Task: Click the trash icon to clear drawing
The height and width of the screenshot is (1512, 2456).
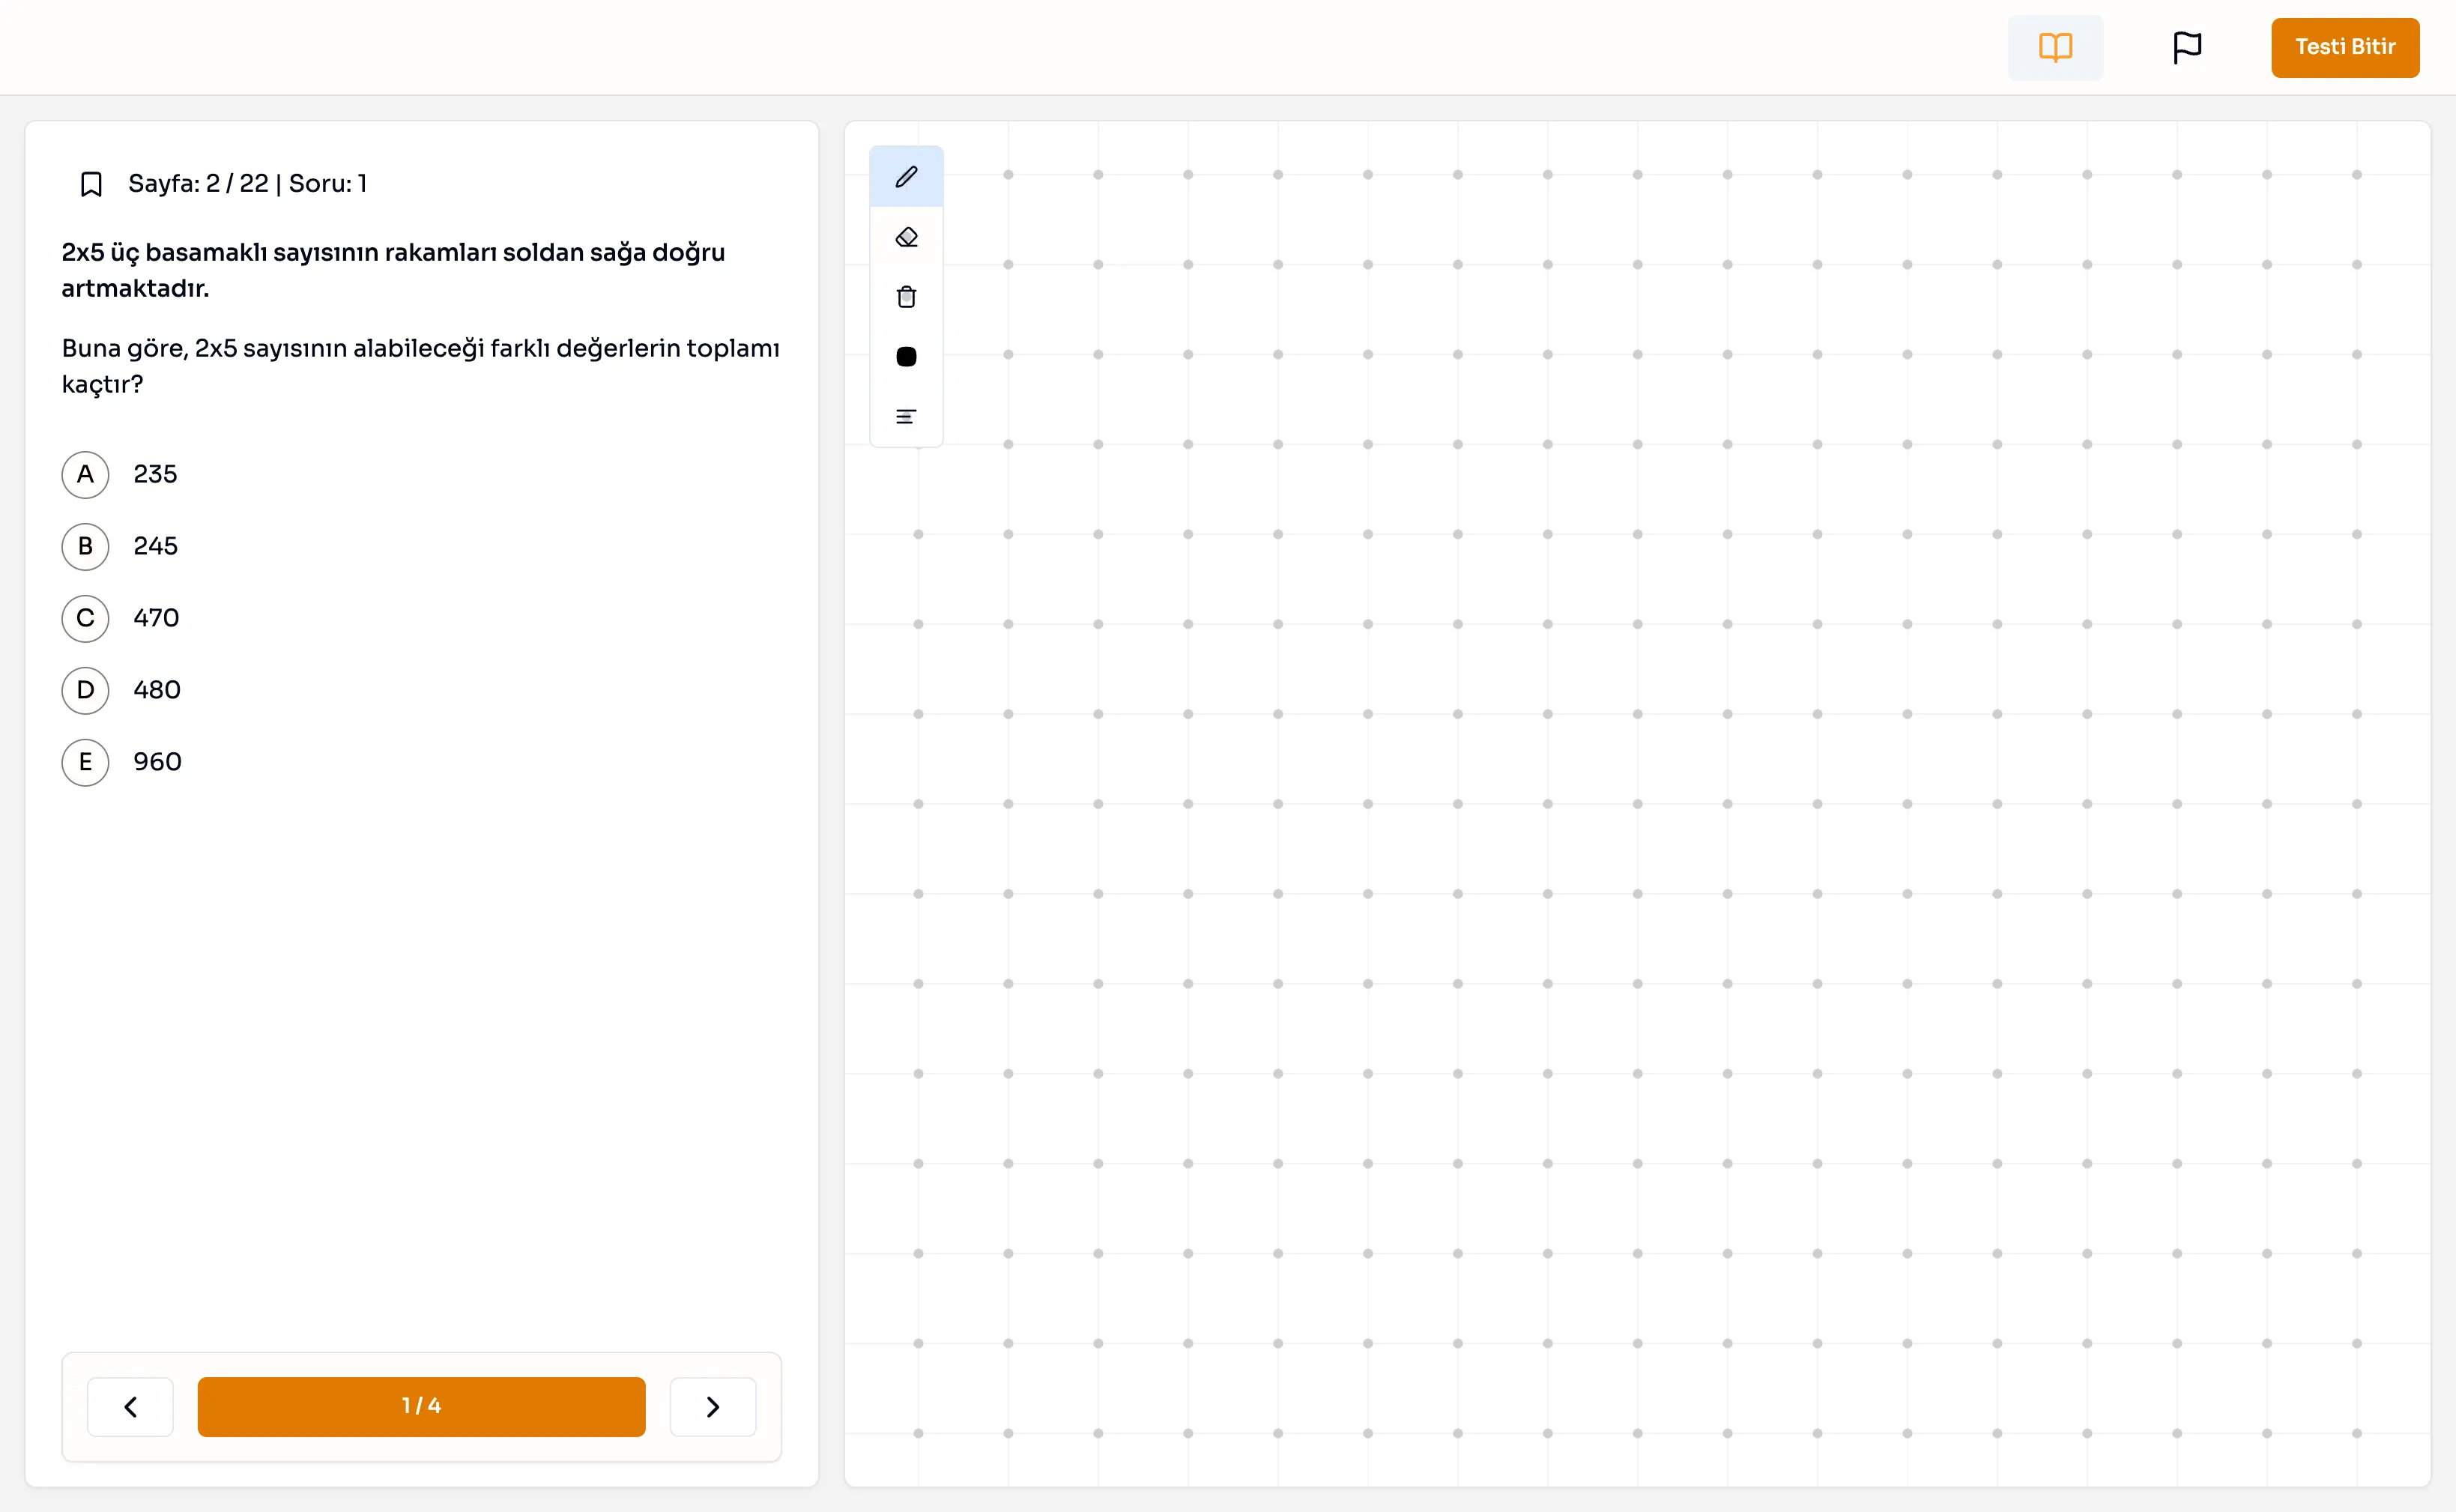Action: (906, 297)
